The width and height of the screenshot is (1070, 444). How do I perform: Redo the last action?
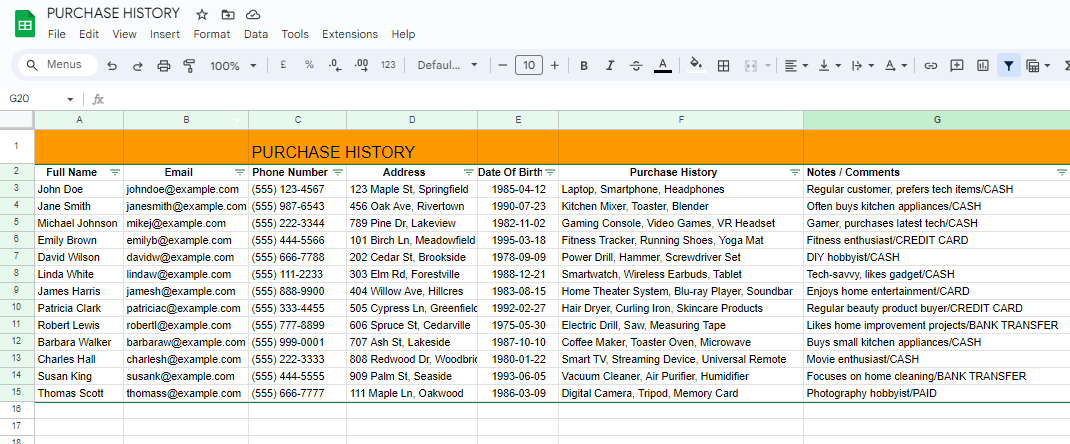click(x=137, y=65)
